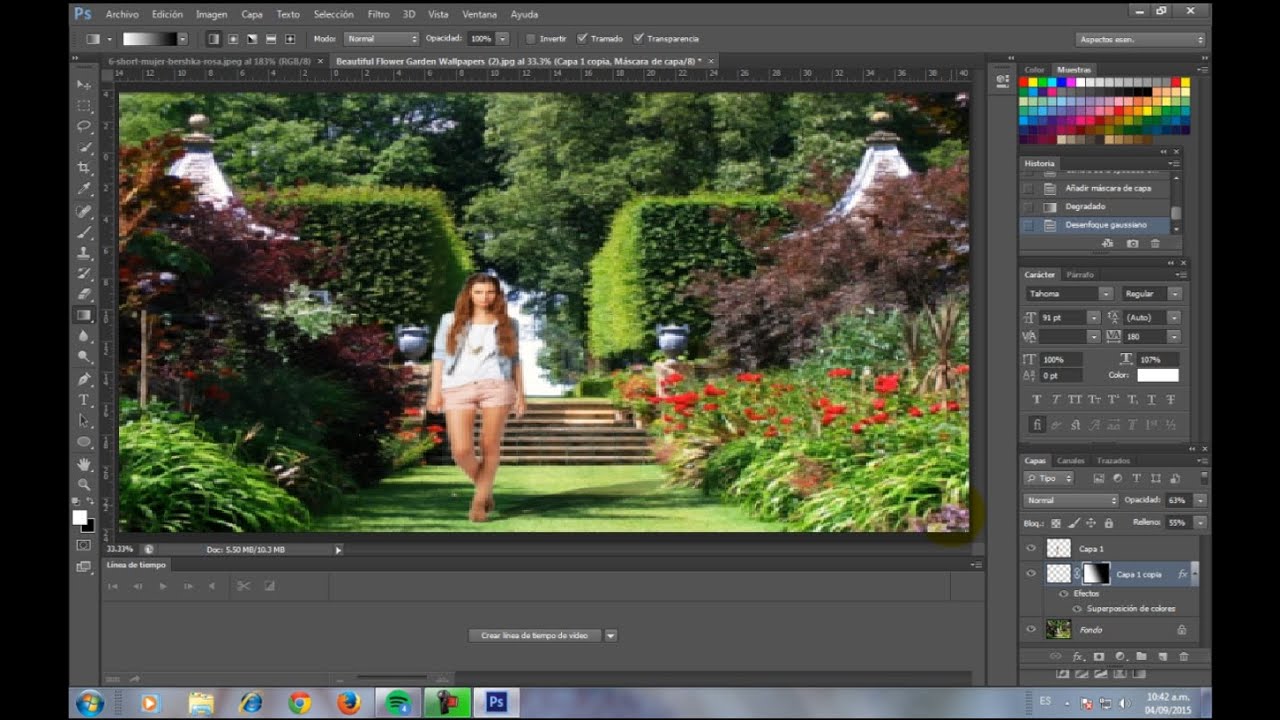Click Crear línea de tiempo de vídeo button

coord(534,635)
